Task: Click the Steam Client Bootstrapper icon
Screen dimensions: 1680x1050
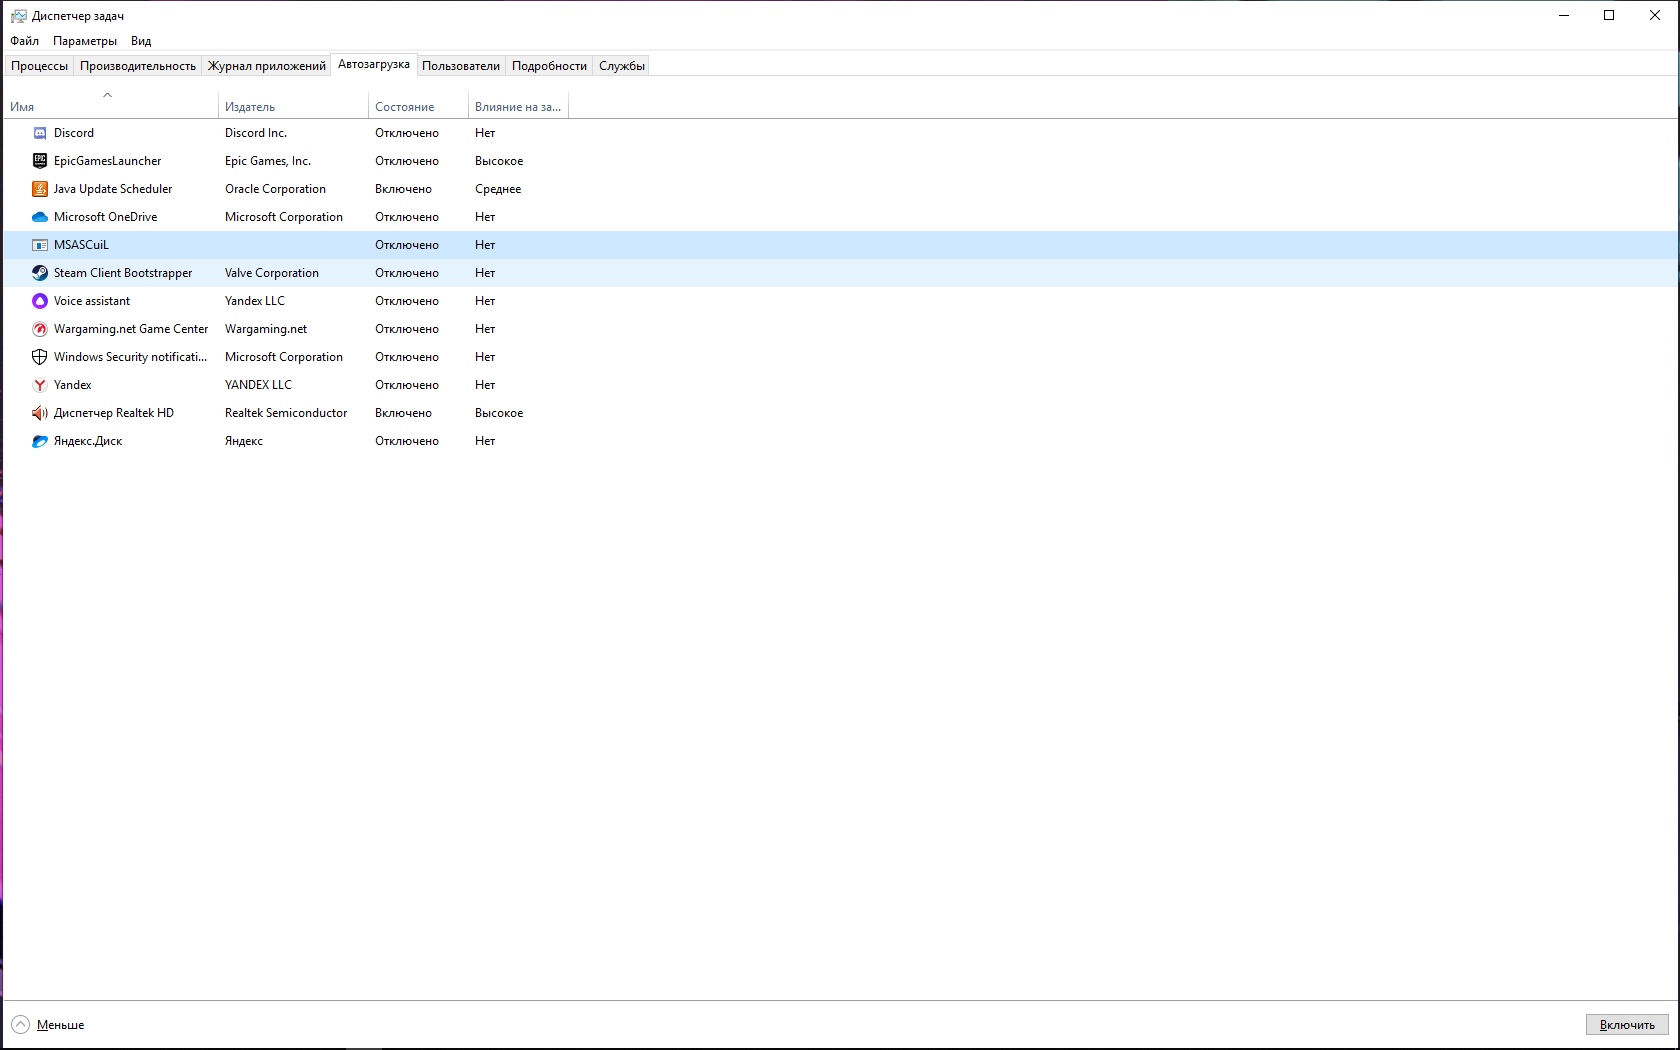Action: pos(40,273)
